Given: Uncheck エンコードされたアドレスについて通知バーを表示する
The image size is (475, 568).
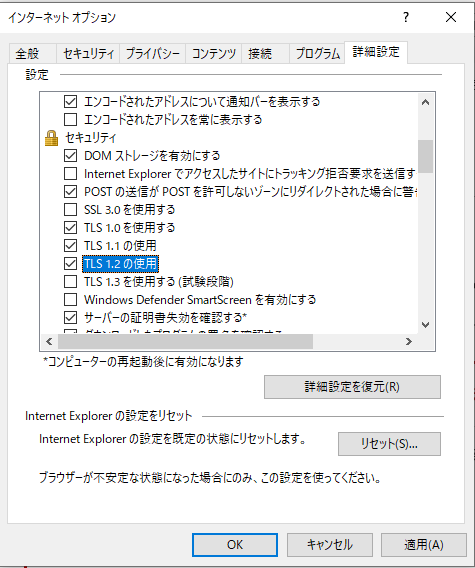Looking at the screenshot, I should pos(70,101).
